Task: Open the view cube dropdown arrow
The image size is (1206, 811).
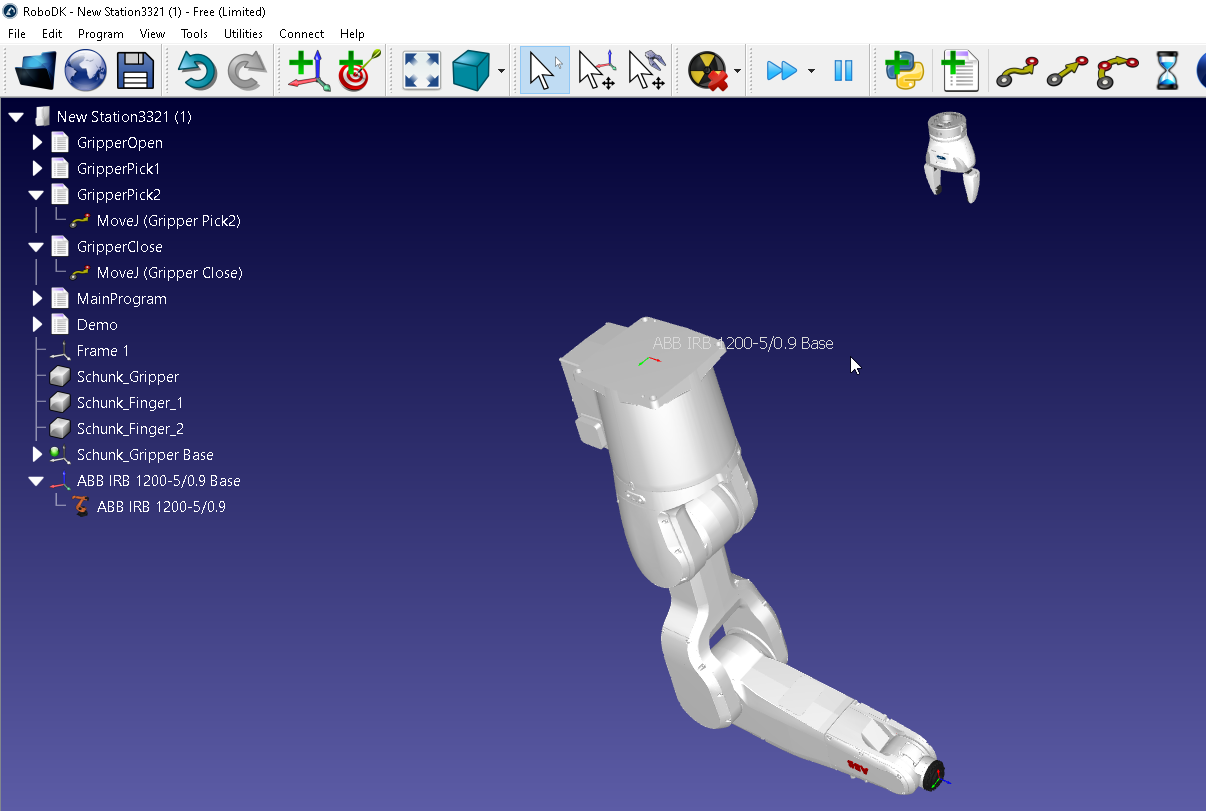Action: (x=501, y=71)
